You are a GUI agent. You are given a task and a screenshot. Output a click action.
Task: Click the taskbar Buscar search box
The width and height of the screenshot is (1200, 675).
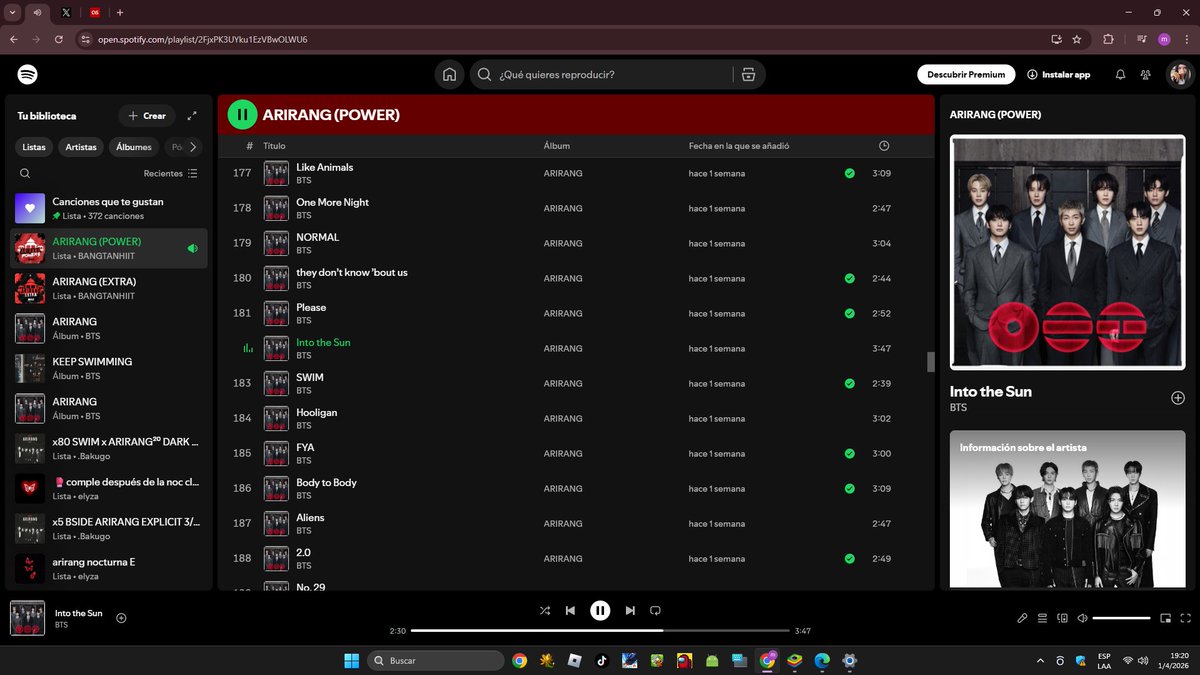point(436,660)
